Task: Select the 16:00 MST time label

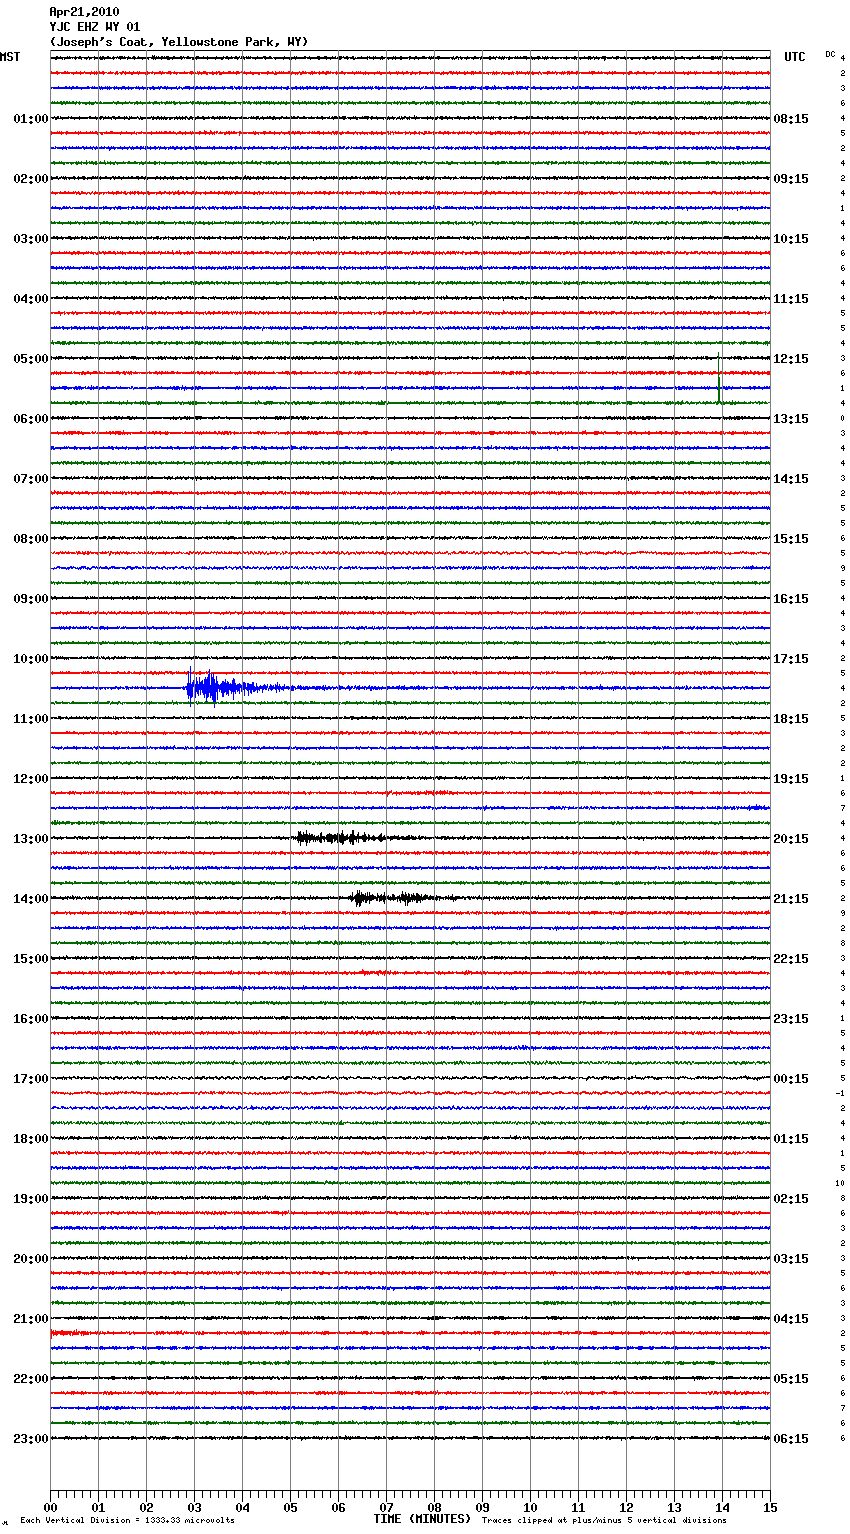Action: click(31, 1019)
